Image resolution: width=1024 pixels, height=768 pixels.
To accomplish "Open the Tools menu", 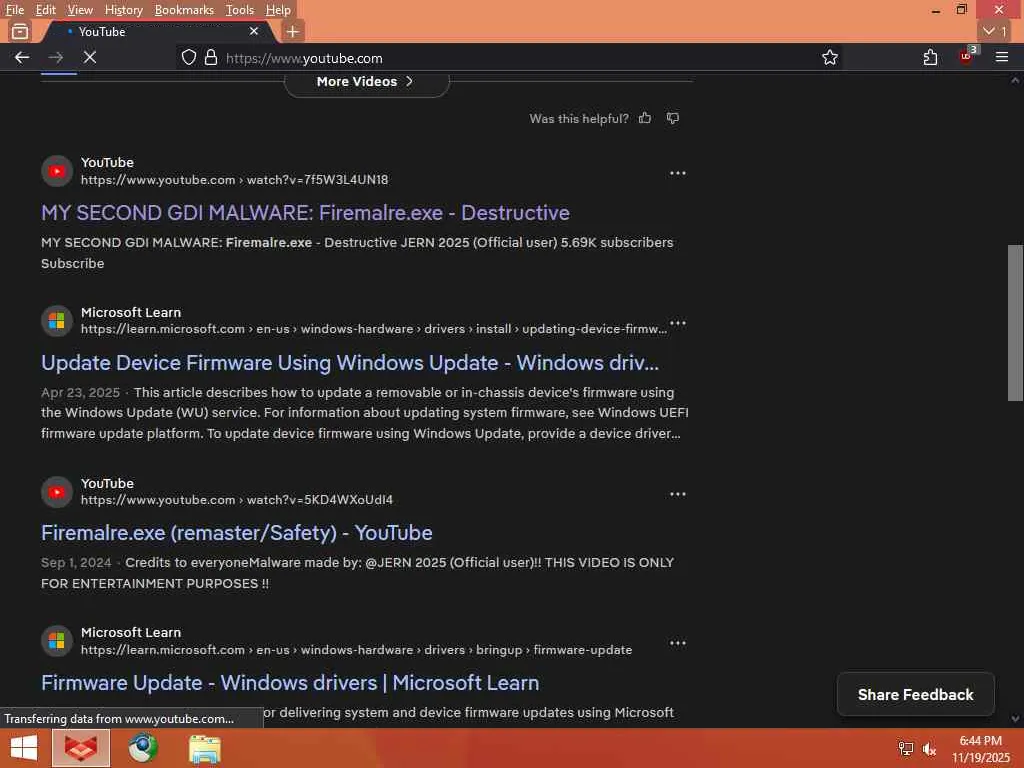I will coord(240,10).
